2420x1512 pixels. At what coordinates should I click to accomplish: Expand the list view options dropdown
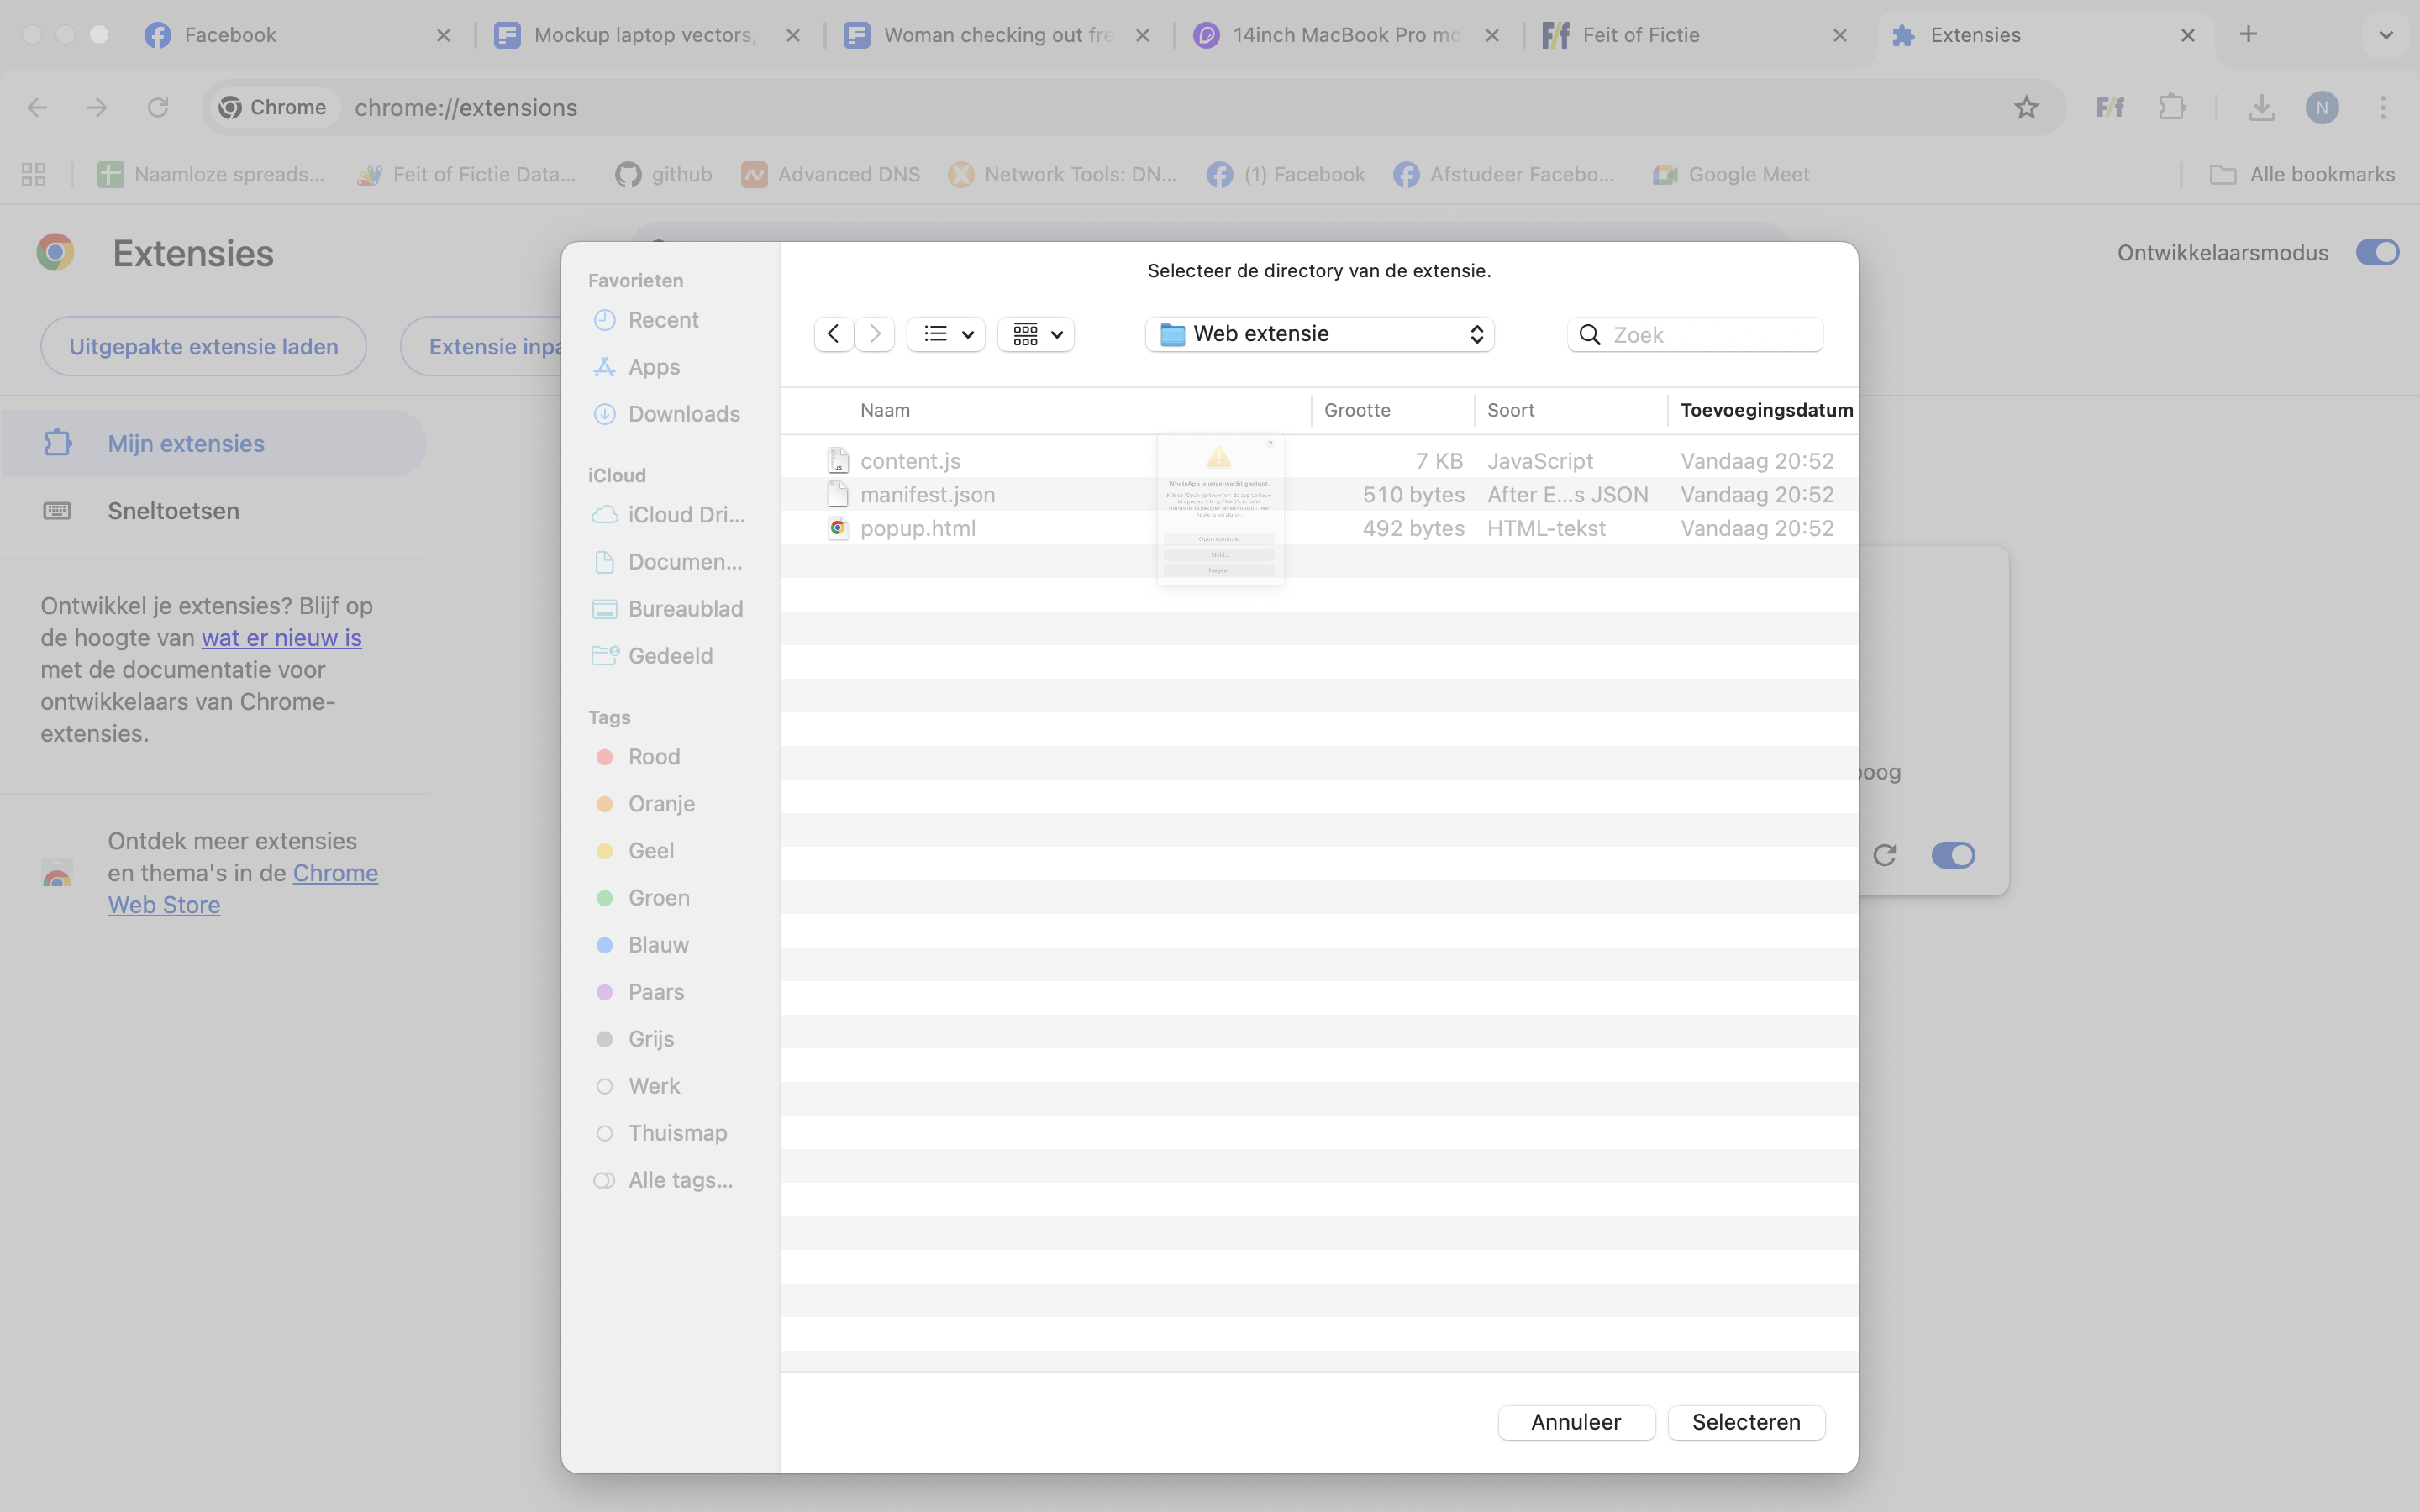946,334
